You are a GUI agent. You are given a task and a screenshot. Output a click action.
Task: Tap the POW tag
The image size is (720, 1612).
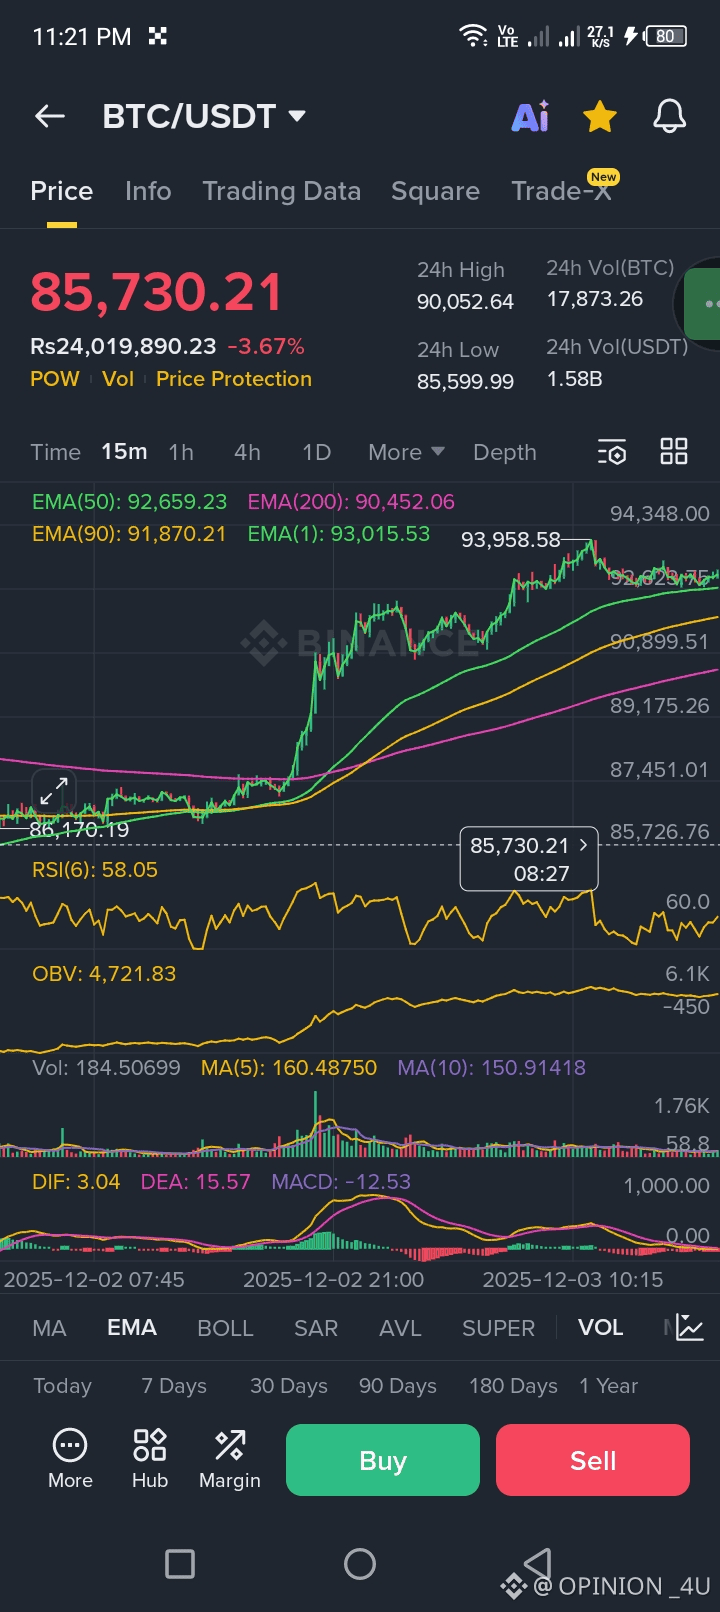click(x=55, y=379)
